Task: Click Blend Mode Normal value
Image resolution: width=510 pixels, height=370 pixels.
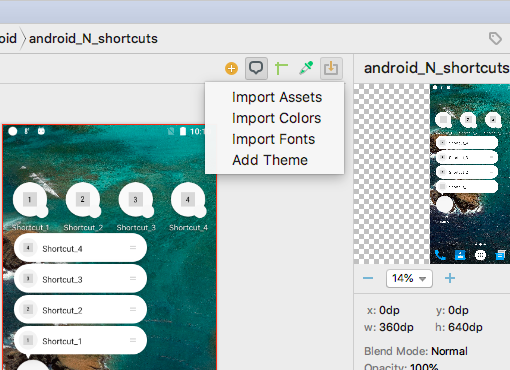Action: coord(449,351)
